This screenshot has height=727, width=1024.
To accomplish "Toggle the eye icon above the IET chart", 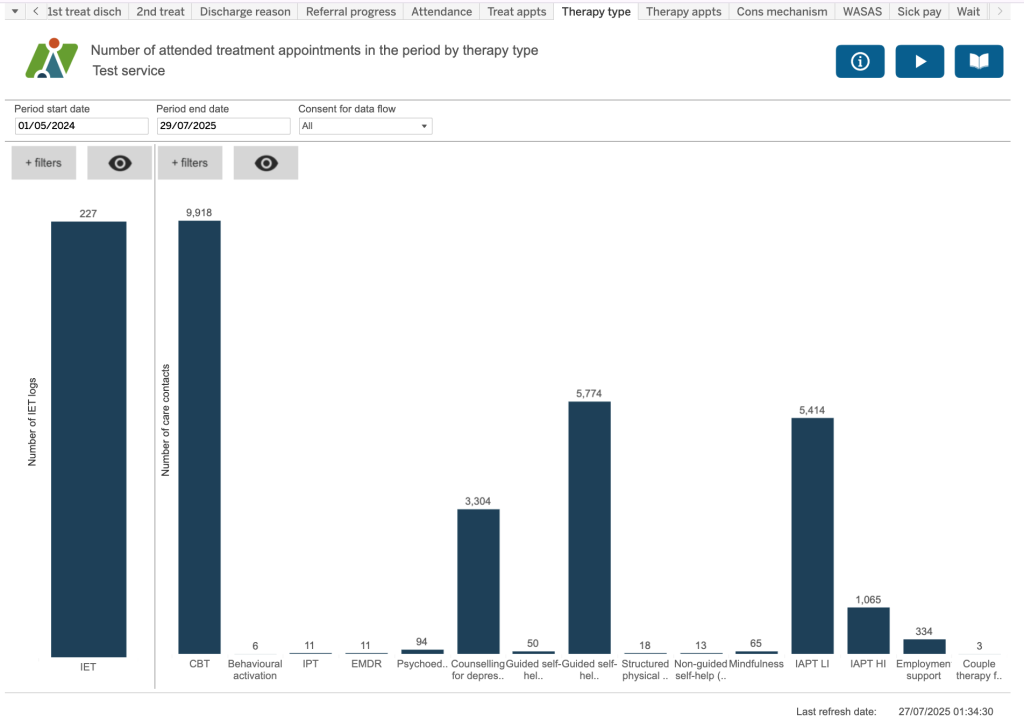I will pyautogui.click(x=120, y=163).
